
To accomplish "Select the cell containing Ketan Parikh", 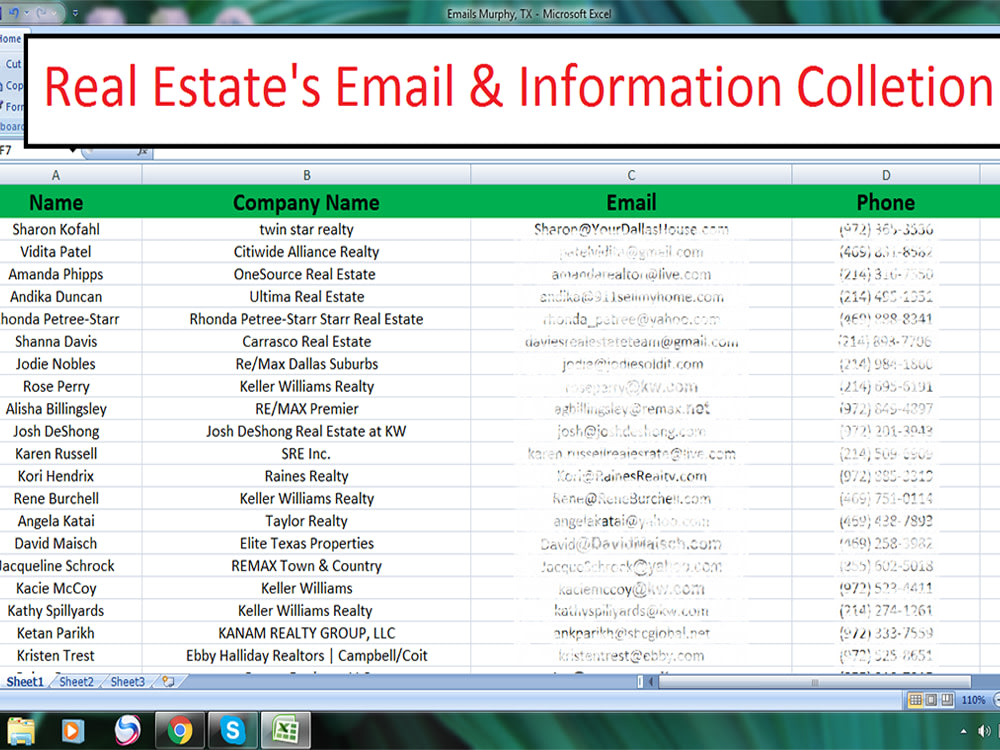I will 56,633.
